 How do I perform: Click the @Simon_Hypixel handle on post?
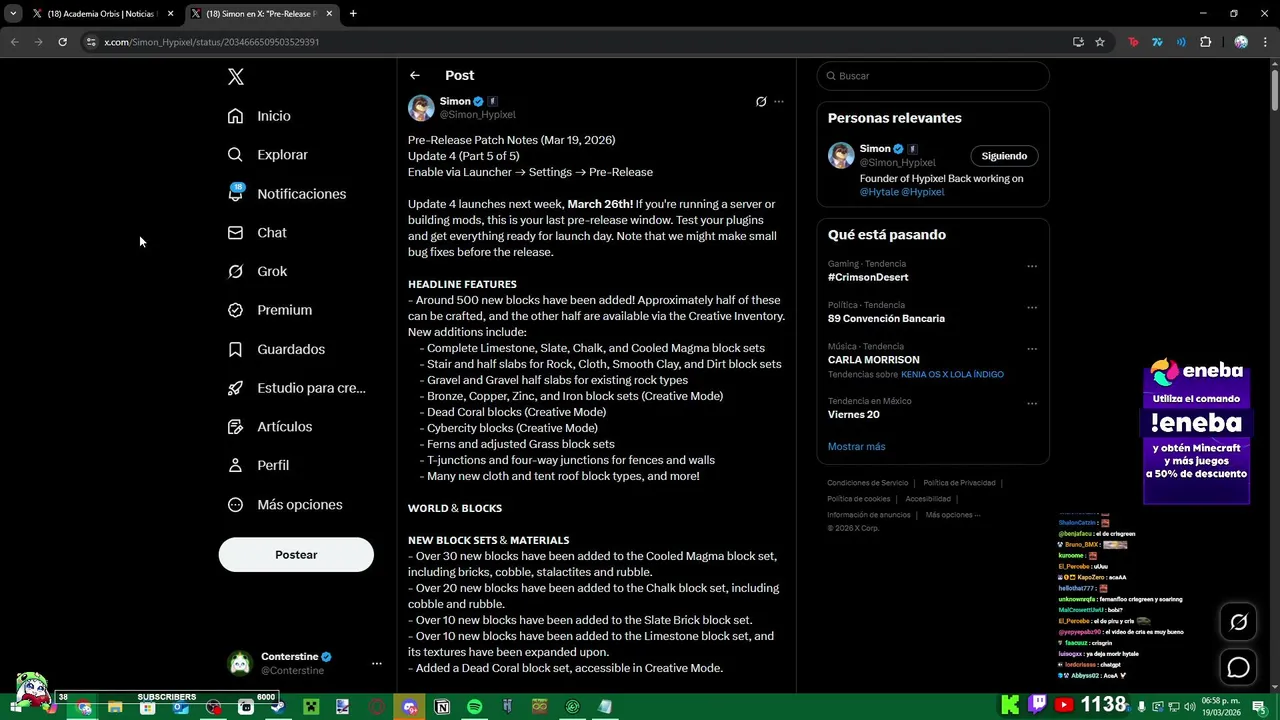(x=478, y=115)
